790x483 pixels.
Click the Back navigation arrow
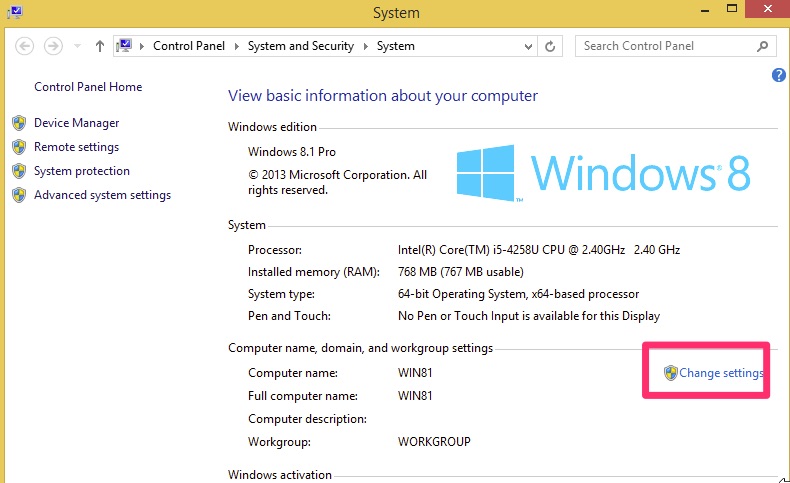point(24,46)
